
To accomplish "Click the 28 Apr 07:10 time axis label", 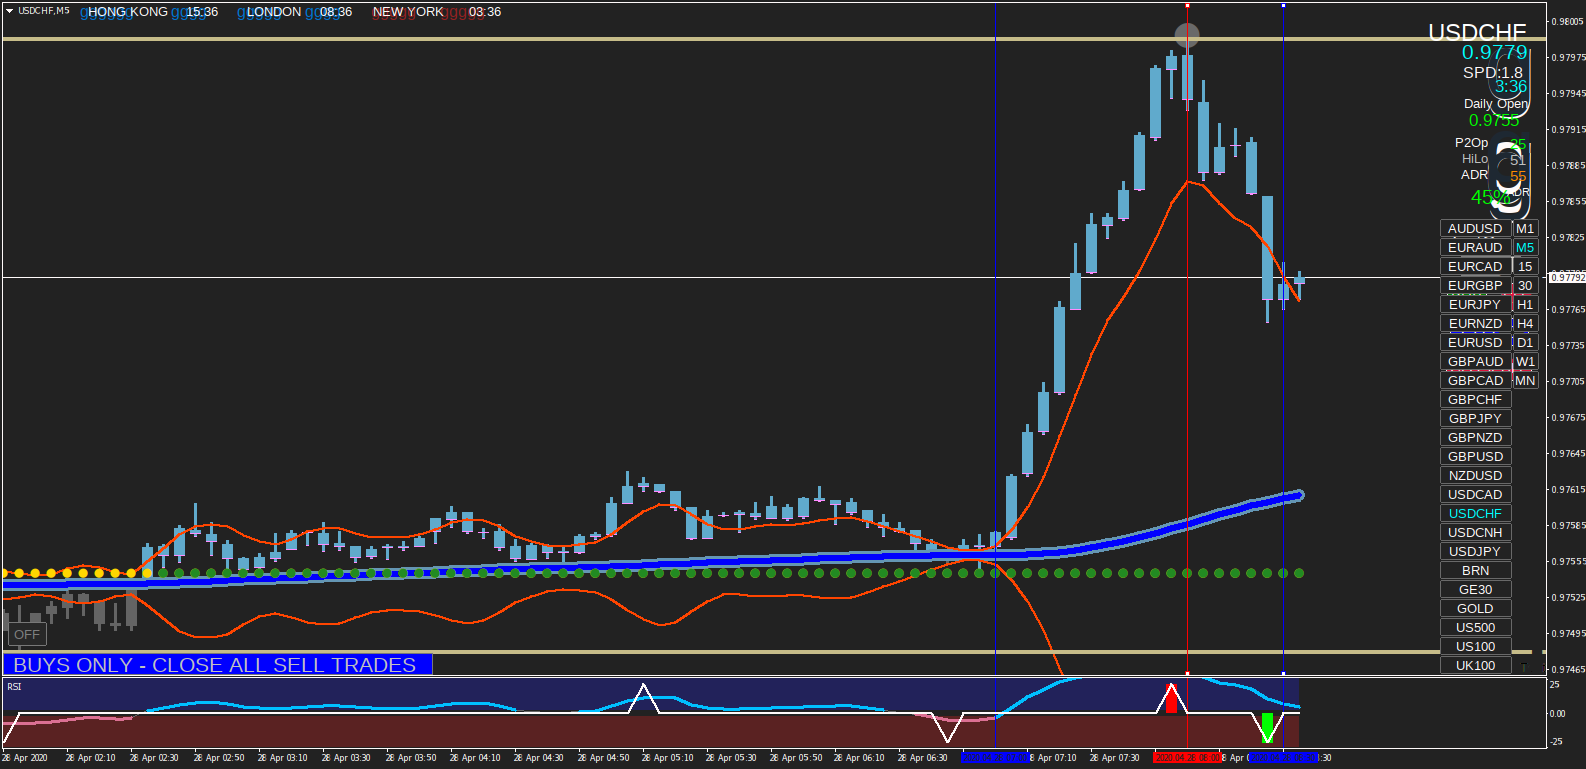I will (x=1053, y=758).
